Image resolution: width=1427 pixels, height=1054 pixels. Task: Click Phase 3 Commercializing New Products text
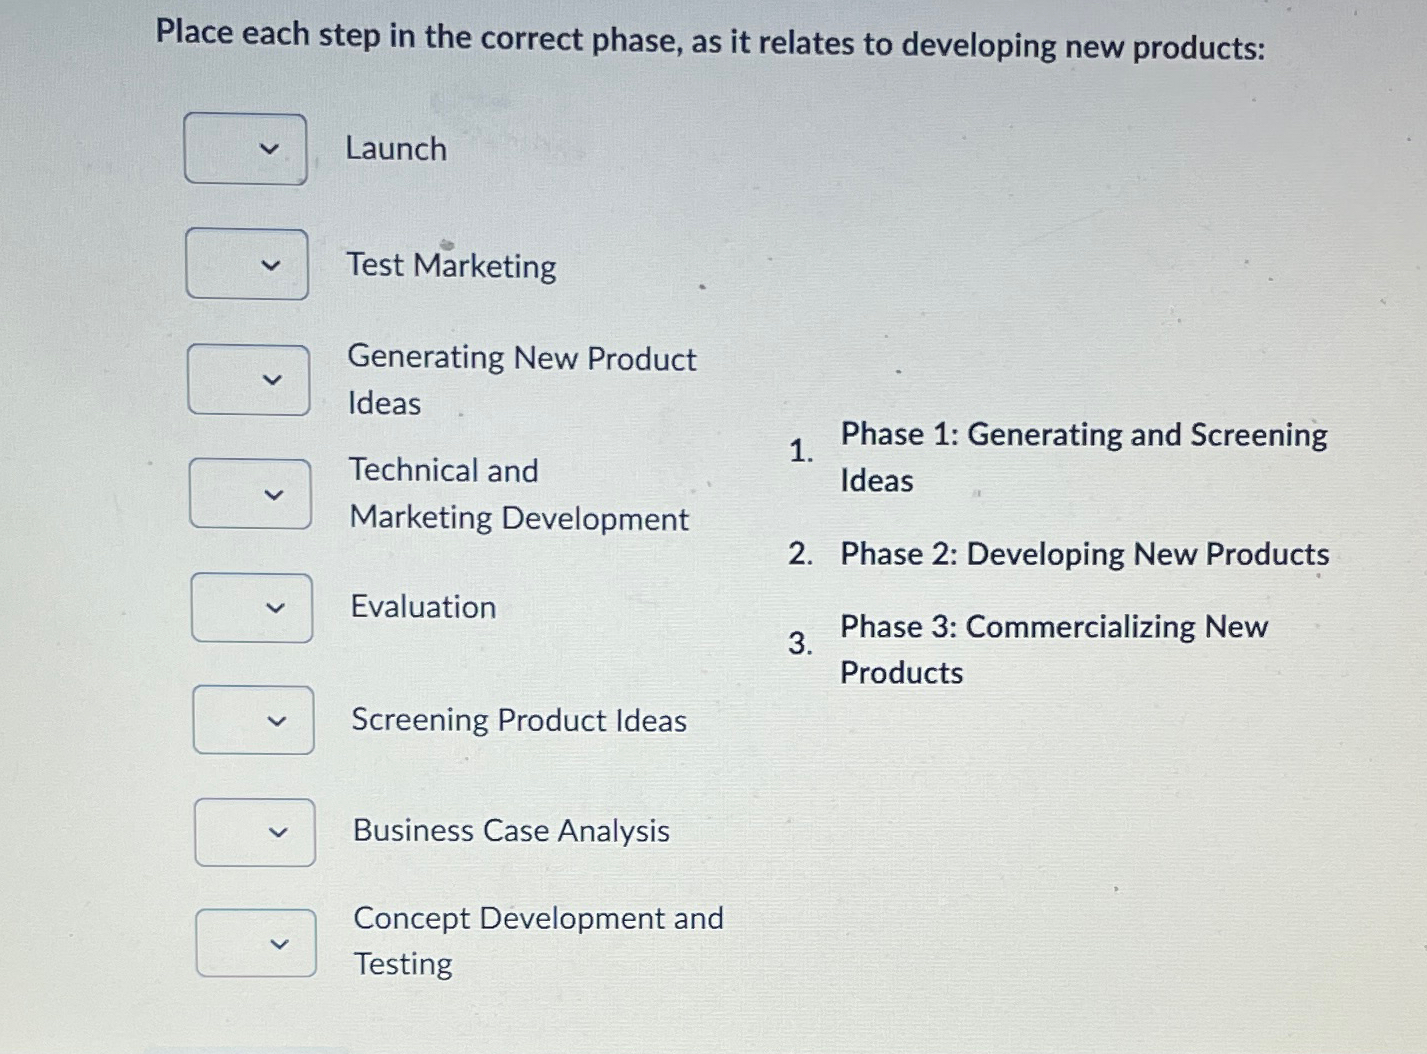point(1053,649)
